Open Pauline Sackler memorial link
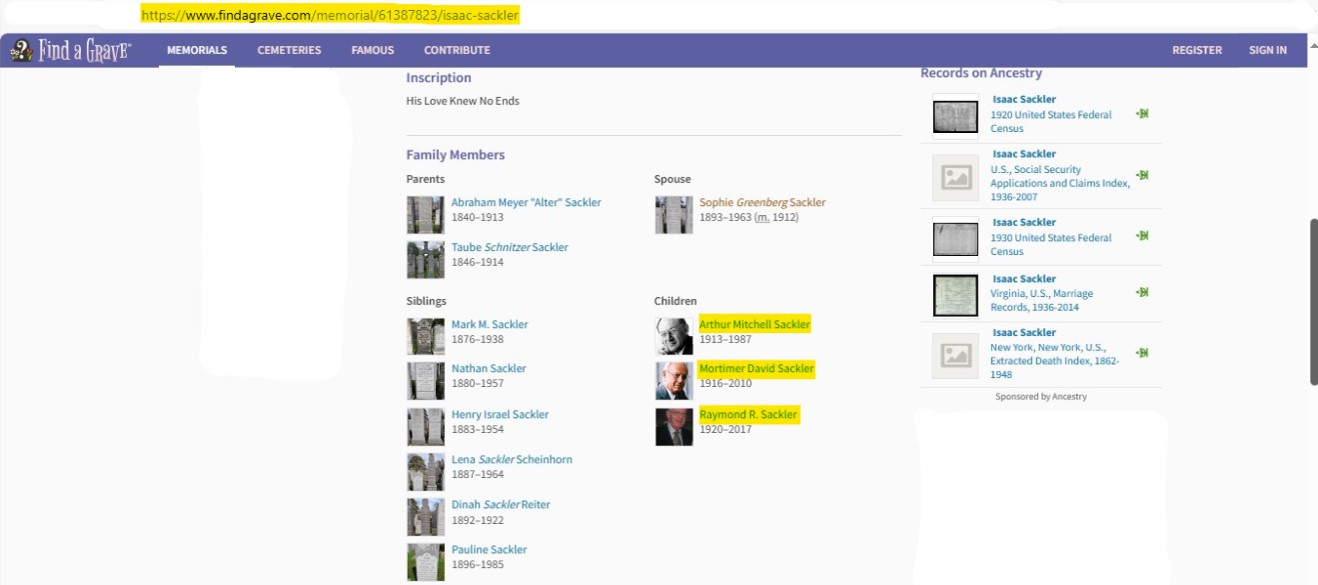The width and height of the screenshot is (1318, 585). coord(489,549)
